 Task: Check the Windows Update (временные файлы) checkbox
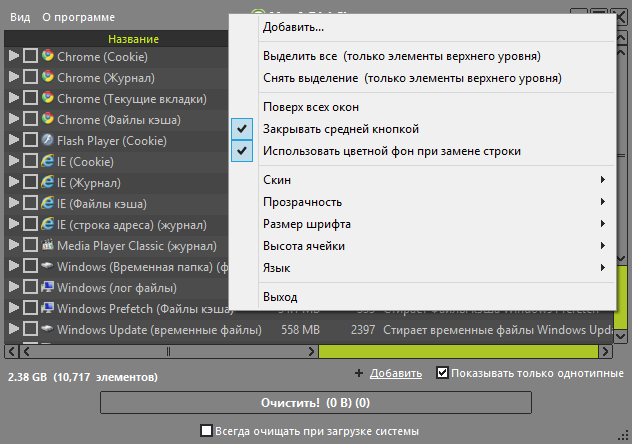(30, 329)
